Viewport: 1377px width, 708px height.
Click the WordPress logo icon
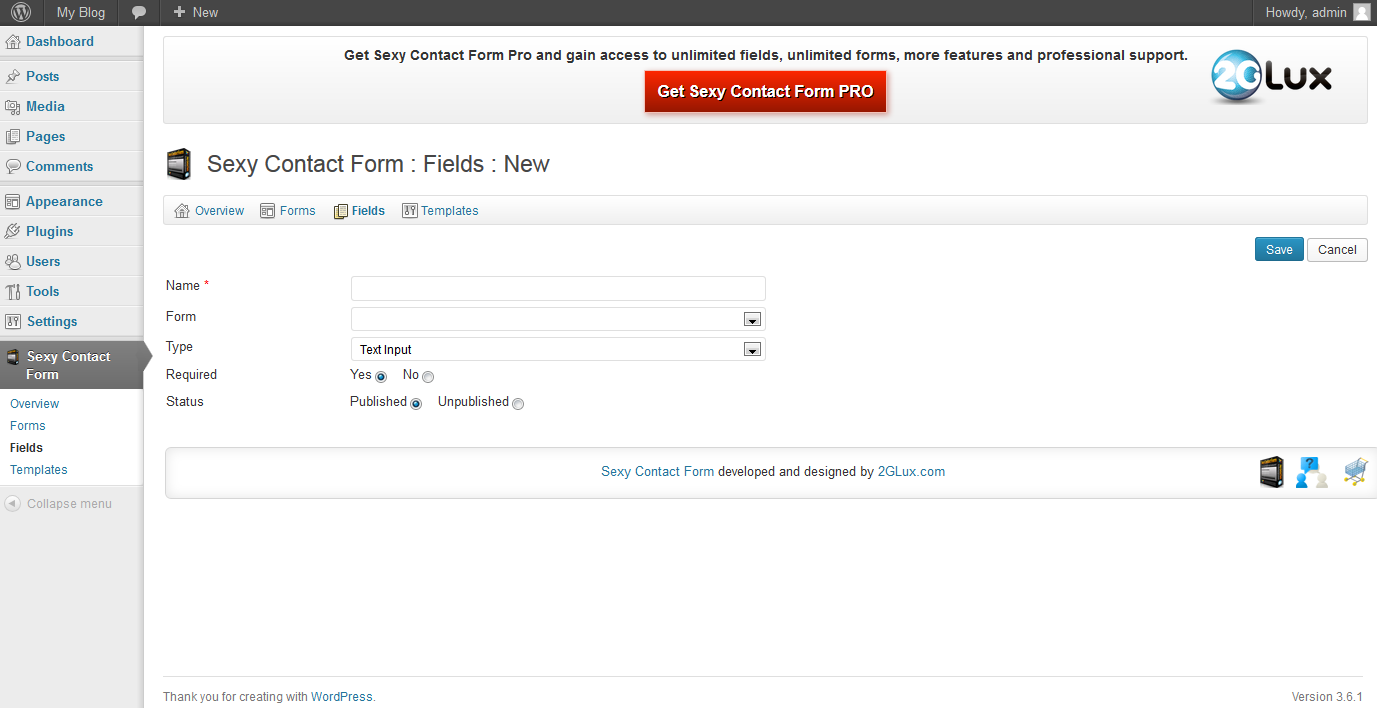21,13
